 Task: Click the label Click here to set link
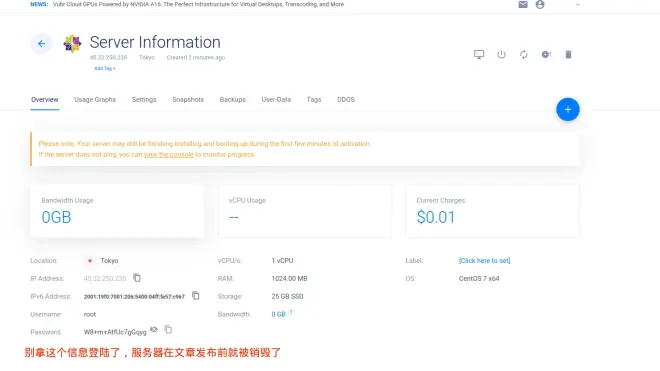tap(484, 261)
